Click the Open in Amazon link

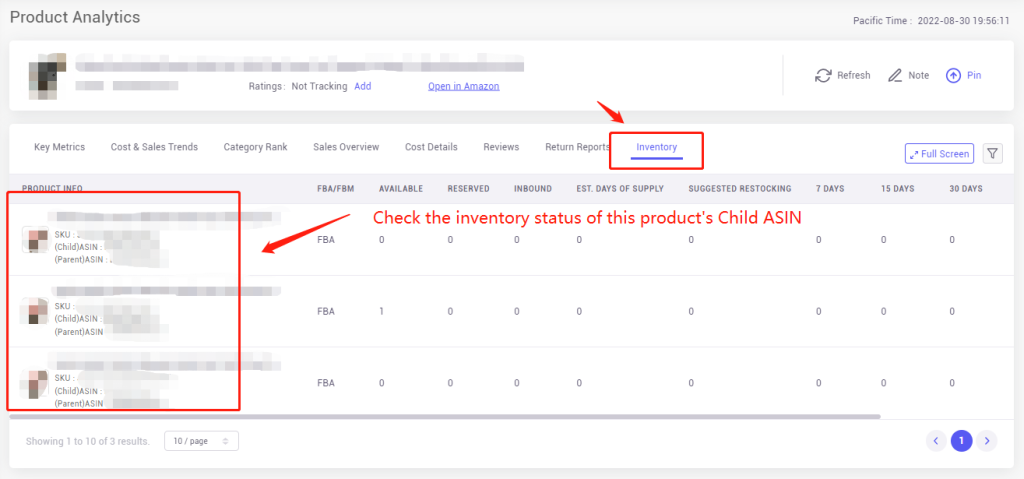point(464,86)
